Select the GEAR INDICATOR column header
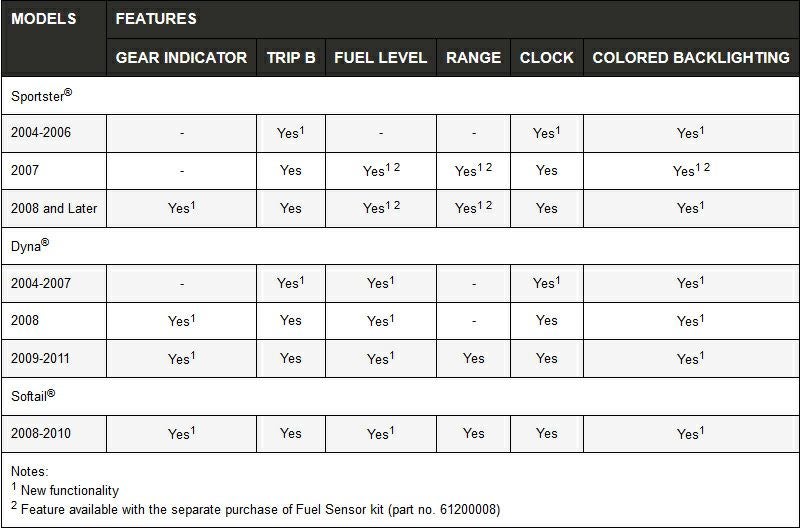Image resolution: width=800 pixels, height=529 pixels. click(x=181, y=58)
